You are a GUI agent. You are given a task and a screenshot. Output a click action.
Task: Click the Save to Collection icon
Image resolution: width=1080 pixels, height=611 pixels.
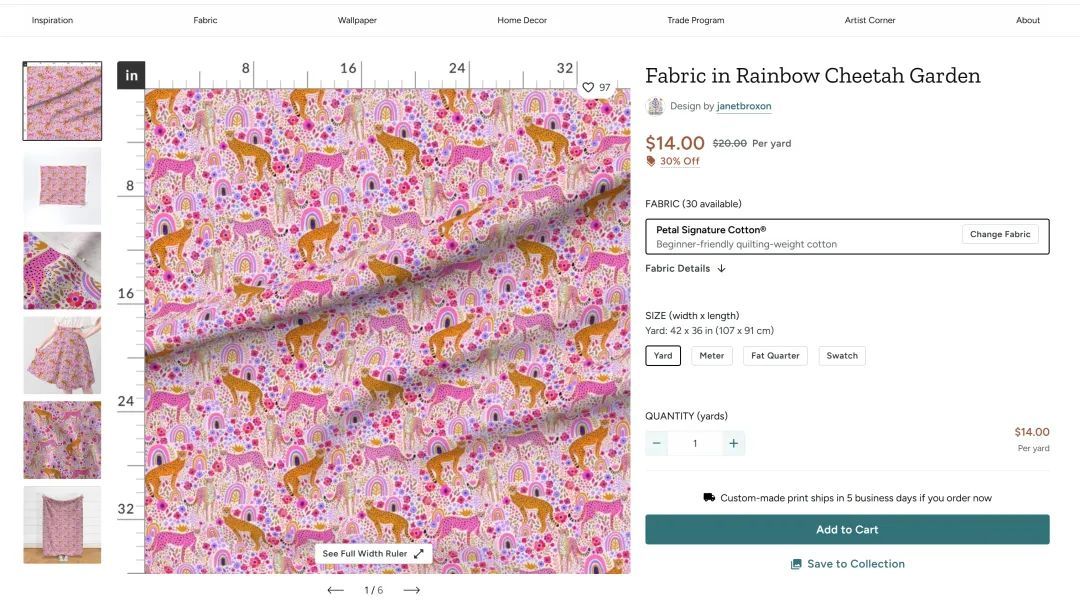(796, 564)
